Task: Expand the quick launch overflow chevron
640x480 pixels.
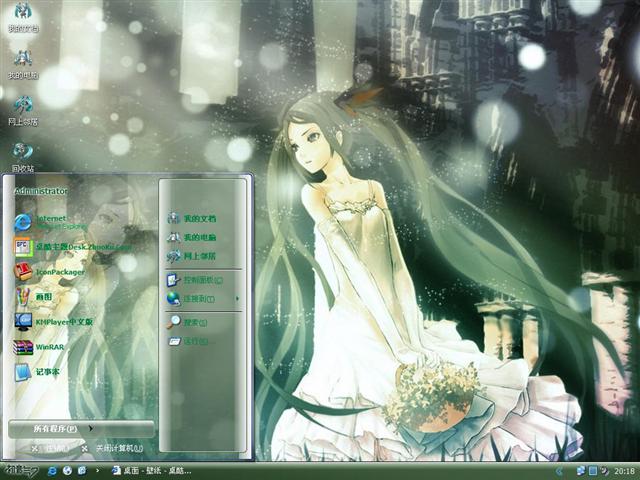Action: click(97, 471)
